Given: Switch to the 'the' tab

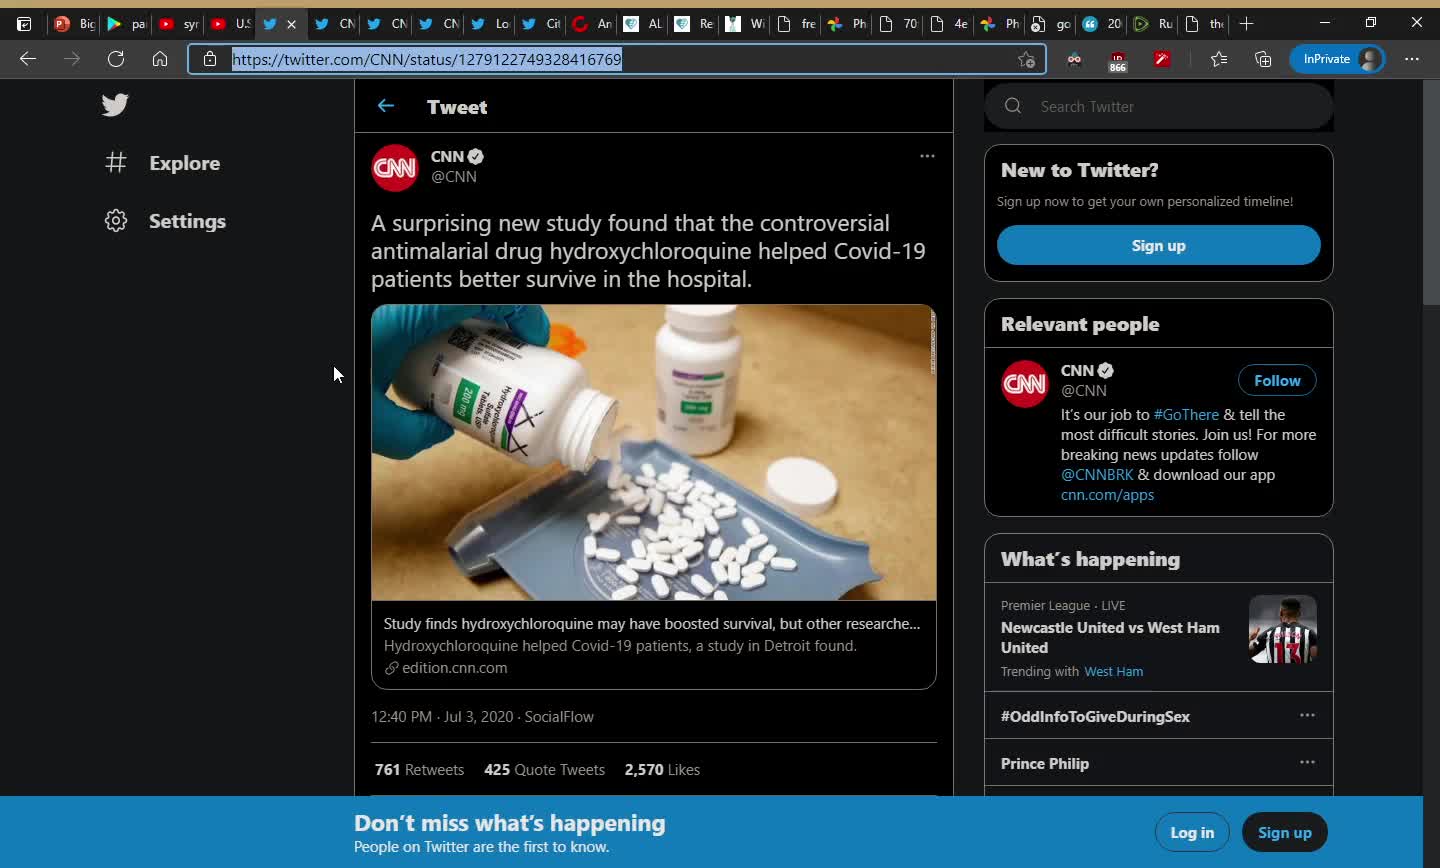Looking at the screenshot, I should coord(1206,23).
